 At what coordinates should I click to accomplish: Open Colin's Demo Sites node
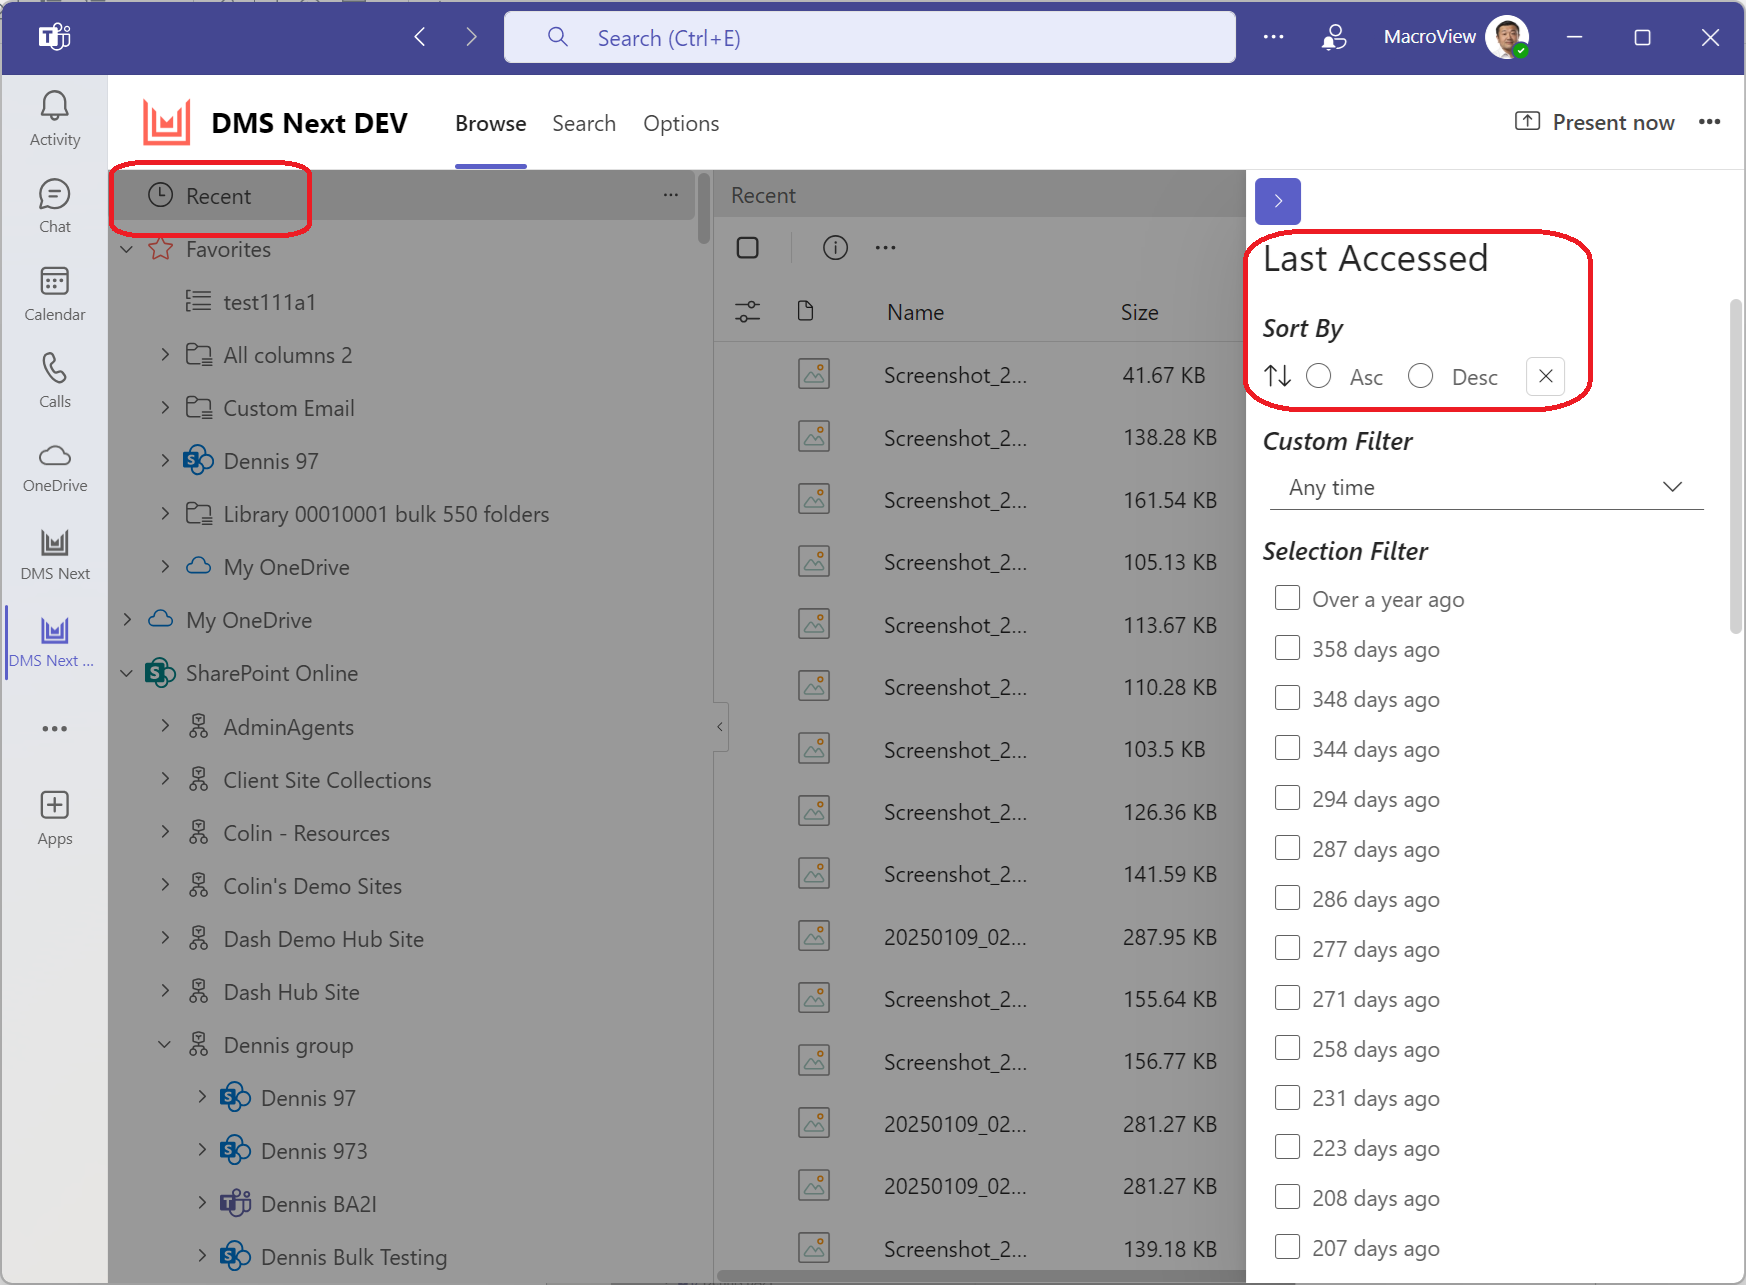[312, 886]
